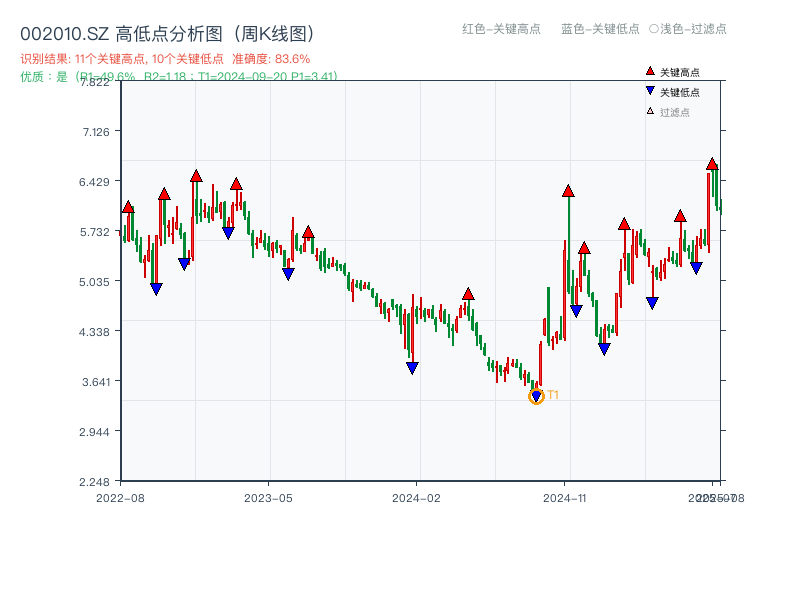Click the 2.944 y-axis label
Screen dimensions: 800x600
(94, 432)
